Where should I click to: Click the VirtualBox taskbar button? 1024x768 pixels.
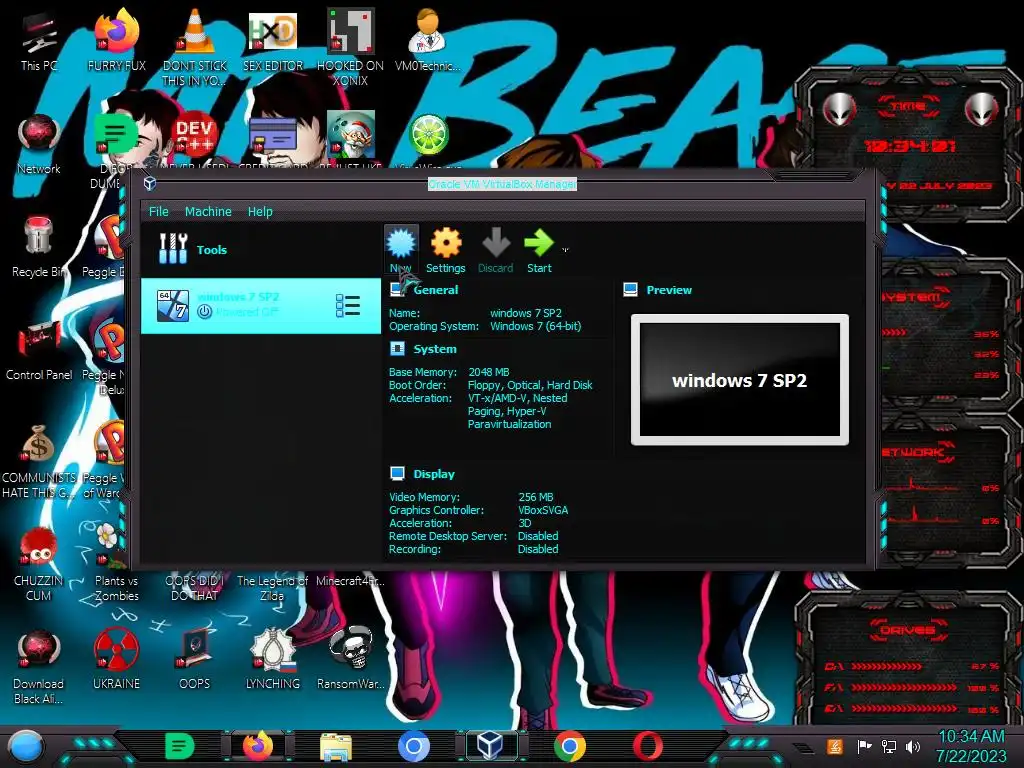pos(490,746)
